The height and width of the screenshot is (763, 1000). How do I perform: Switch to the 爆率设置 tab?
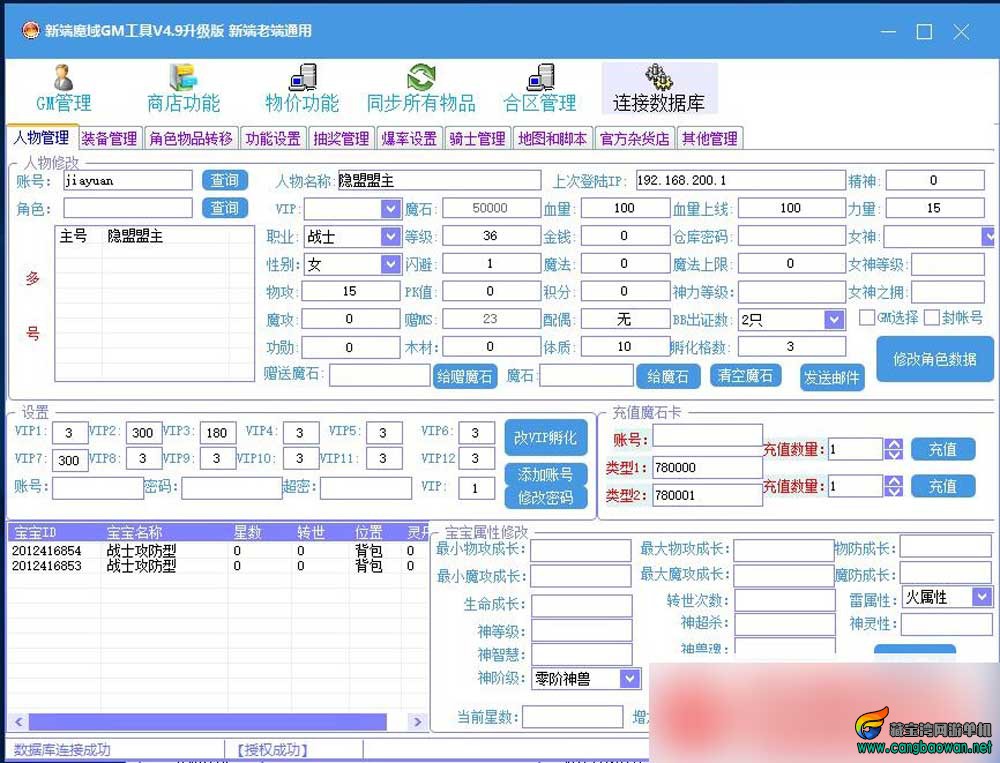point(409,138)
